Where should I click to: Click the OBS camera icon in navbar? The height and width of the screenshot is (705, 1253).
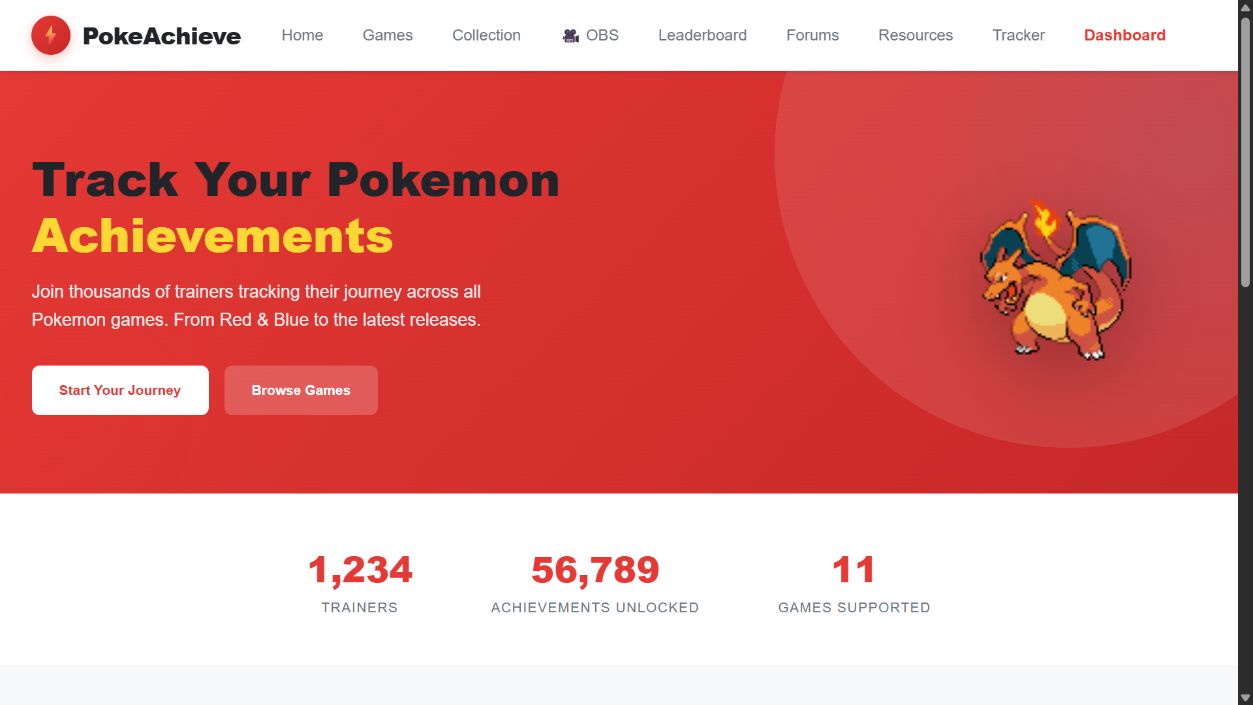[x=571, y=35]
